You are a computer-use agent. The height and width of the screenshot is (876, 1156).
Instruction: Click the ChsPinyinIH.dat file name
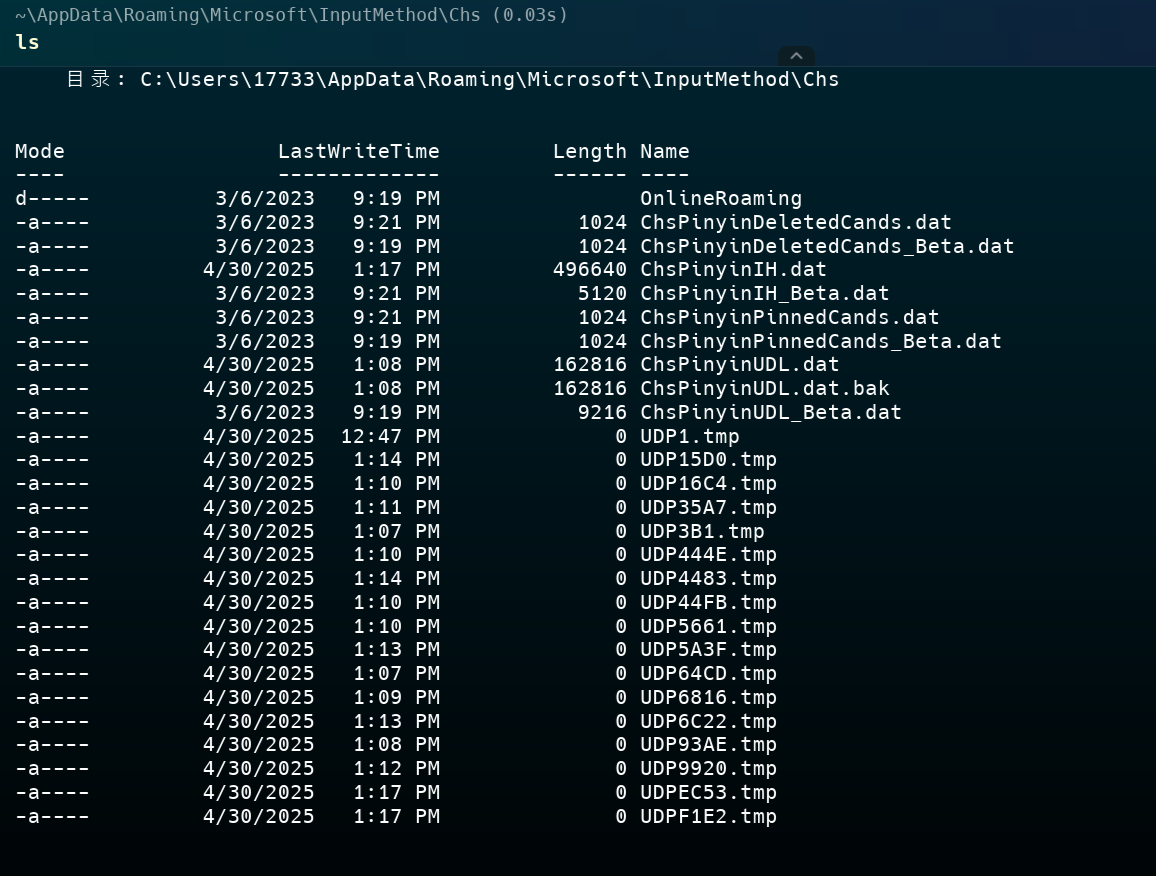pyautogui.click(x=733, y=269)
